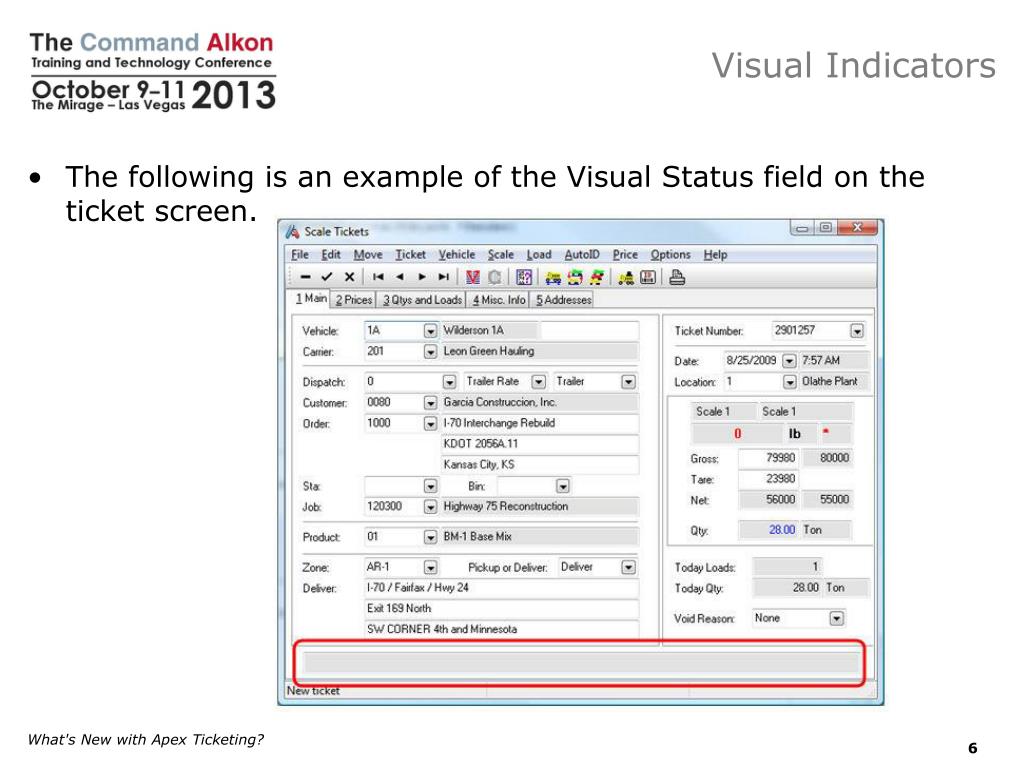Open the AutoID menu
The height and width of the screenshot is (768, 1024).
coord(582,255)
